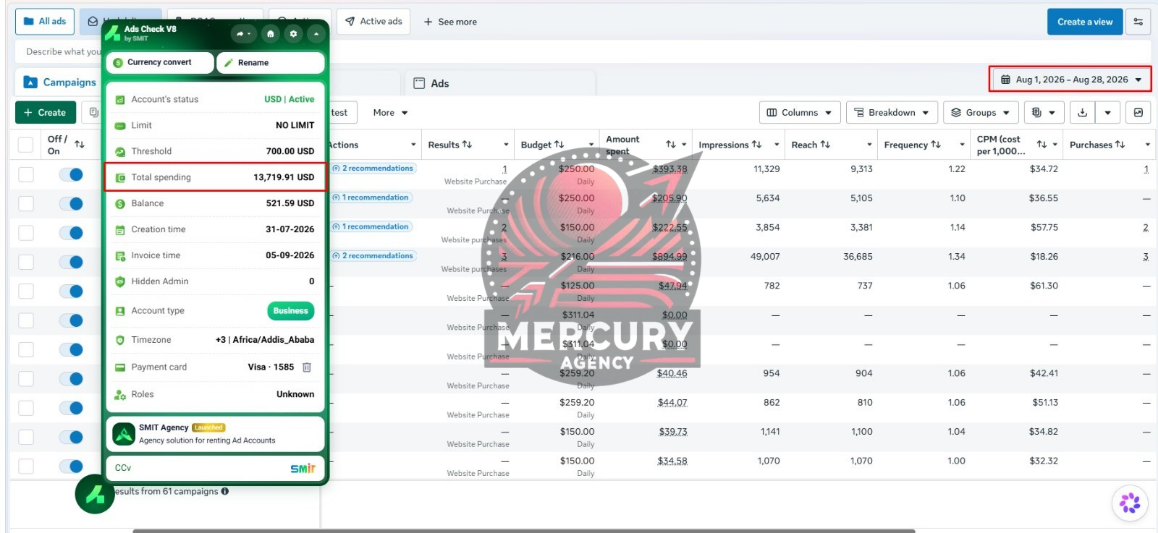This screenshot has height=533, width=1158.
Task: Open Ads Check settings gear
Action: (x=293, y=33)
